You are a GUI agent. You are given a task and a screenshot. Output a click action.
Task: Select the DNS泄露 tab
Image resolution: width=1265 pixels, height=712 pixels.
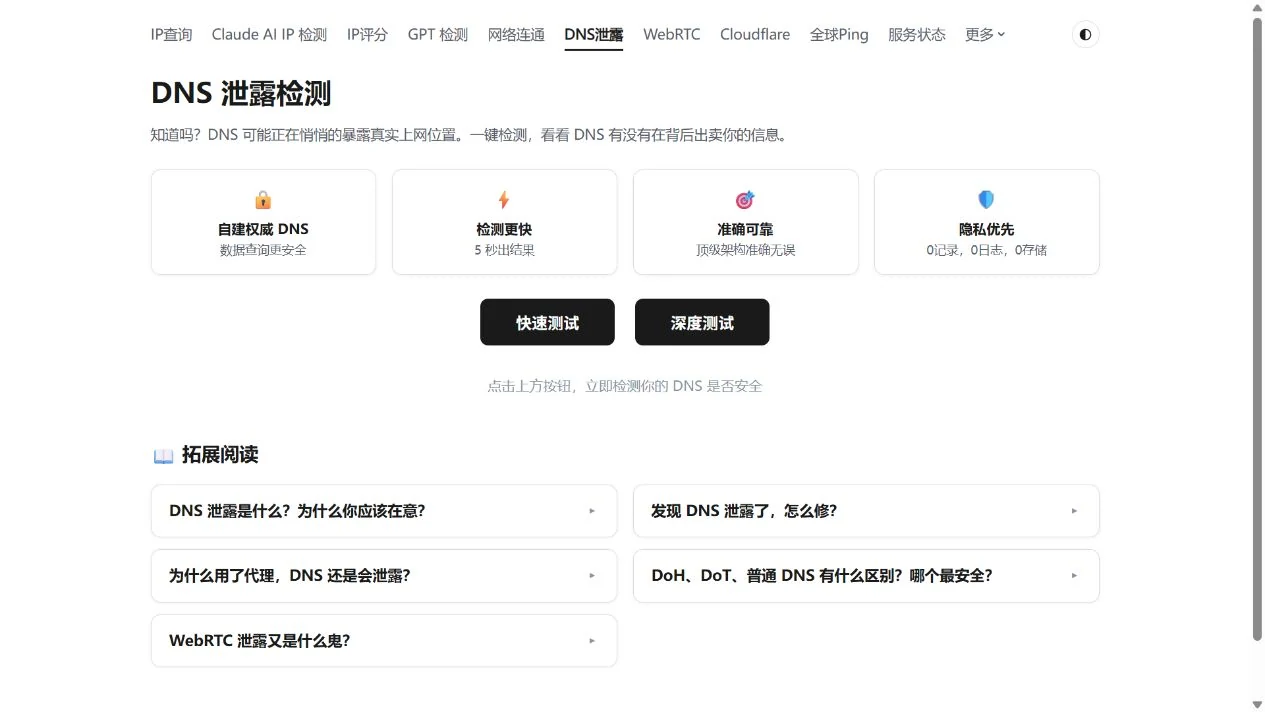click(x=594, y=34)
